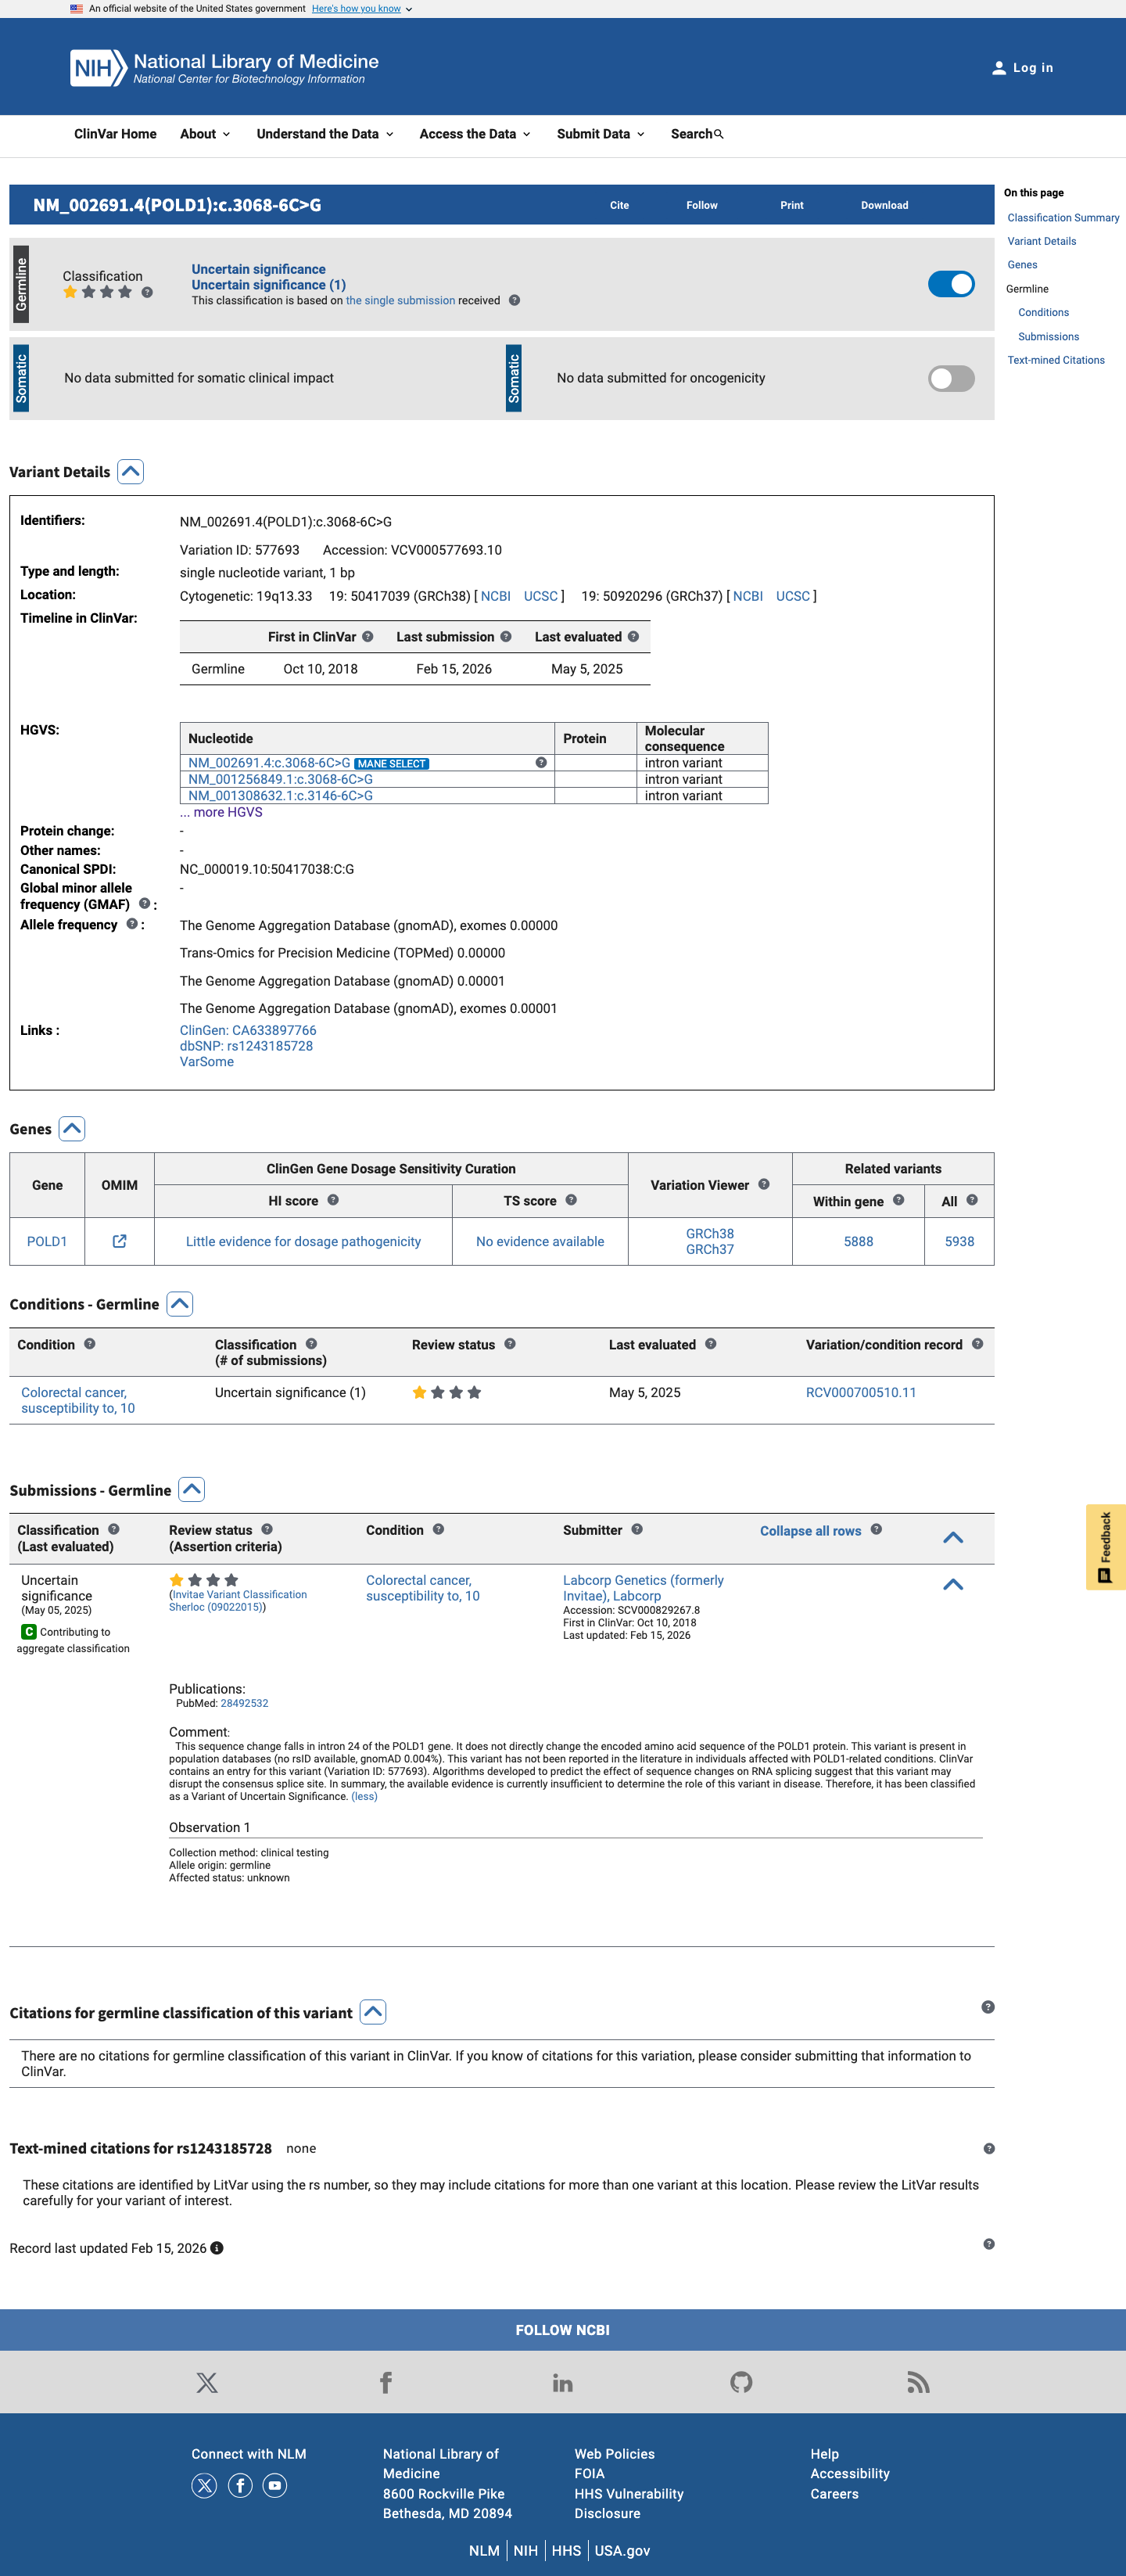The image size is (1126, 2576).
Task: Open the Submit Data menu
Action: click(x=601, y=134)
